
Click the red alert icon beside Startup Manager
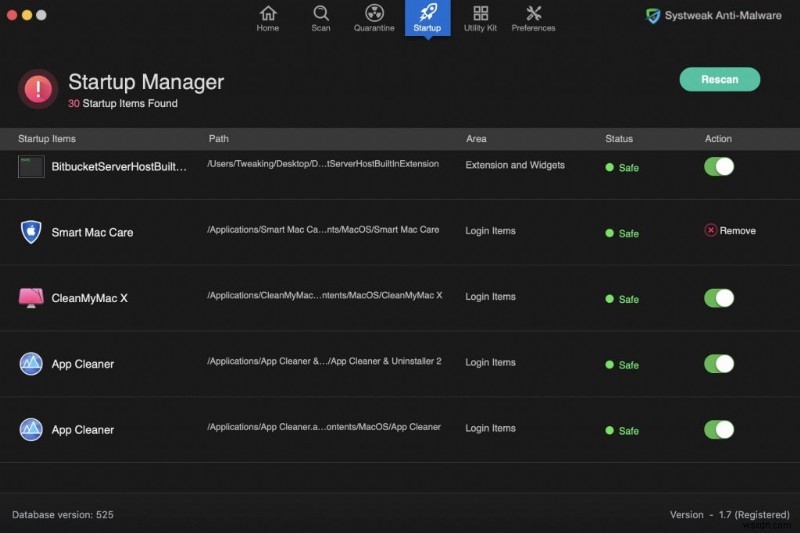[38, 89]
